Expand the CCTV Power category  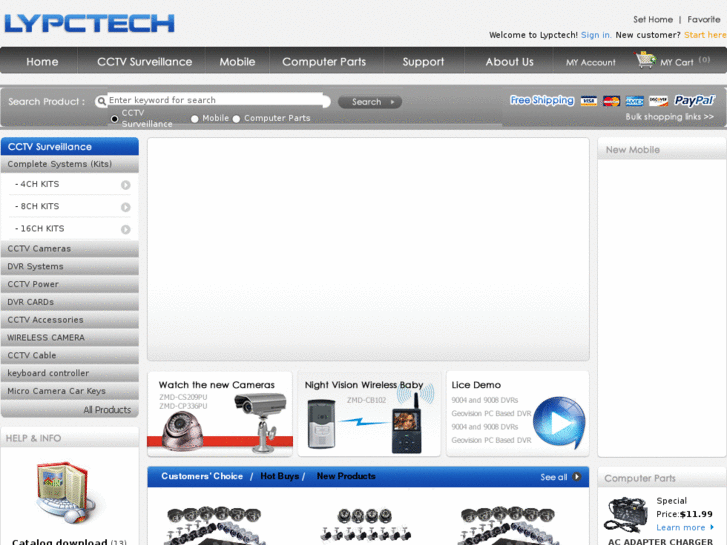(70, 284)
